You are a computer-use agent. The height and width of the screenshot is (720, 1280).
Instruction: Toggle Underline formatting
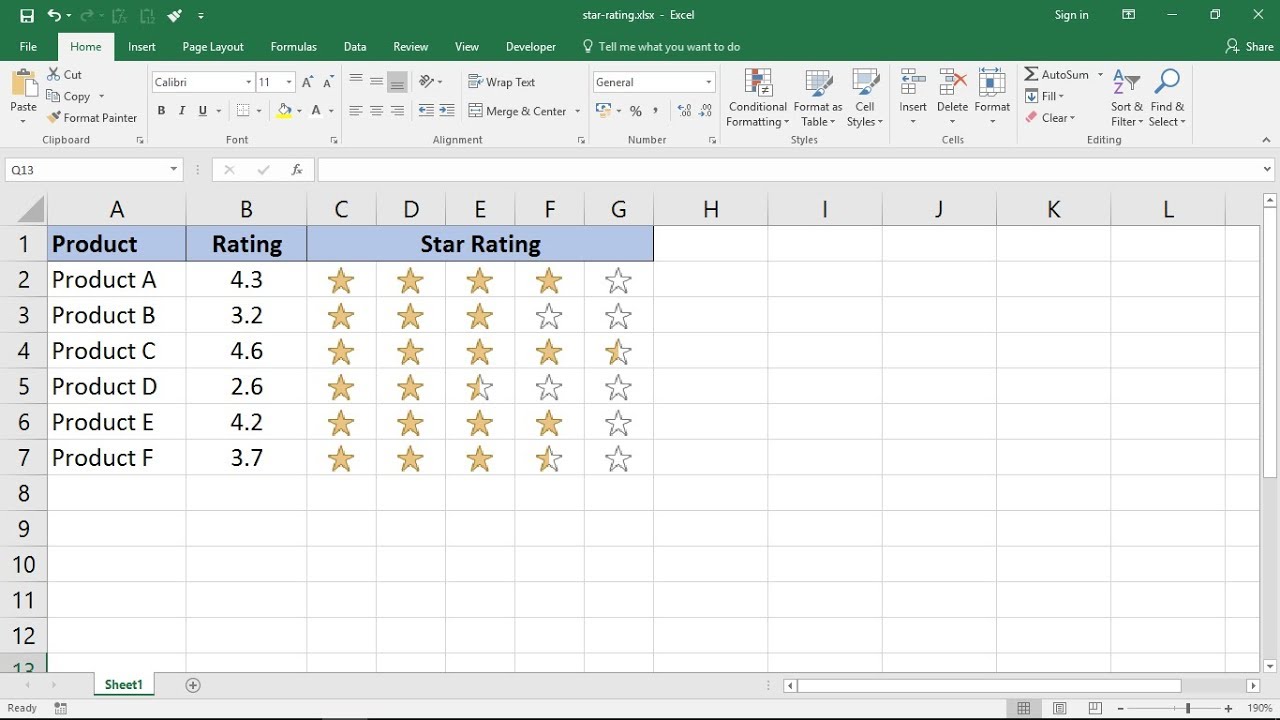tap(203, 111)
